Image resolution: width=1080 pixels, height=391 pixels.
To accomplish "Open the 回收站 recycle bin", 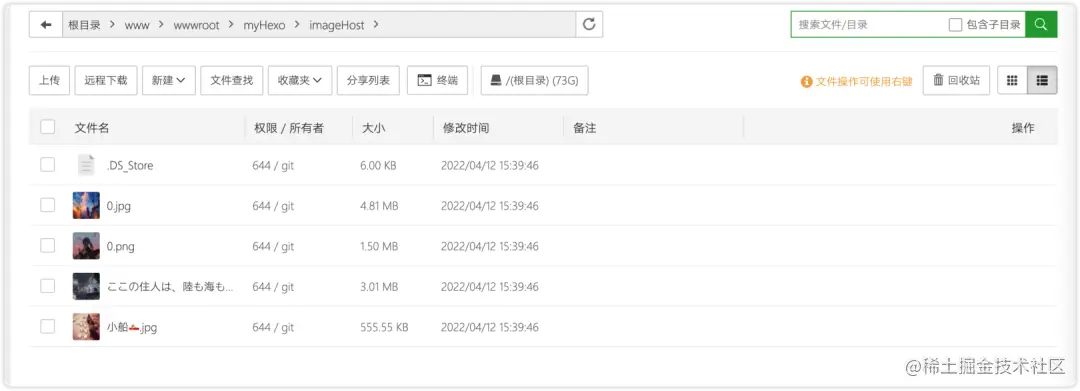I will pyautogui.click(x=956, y=81).
